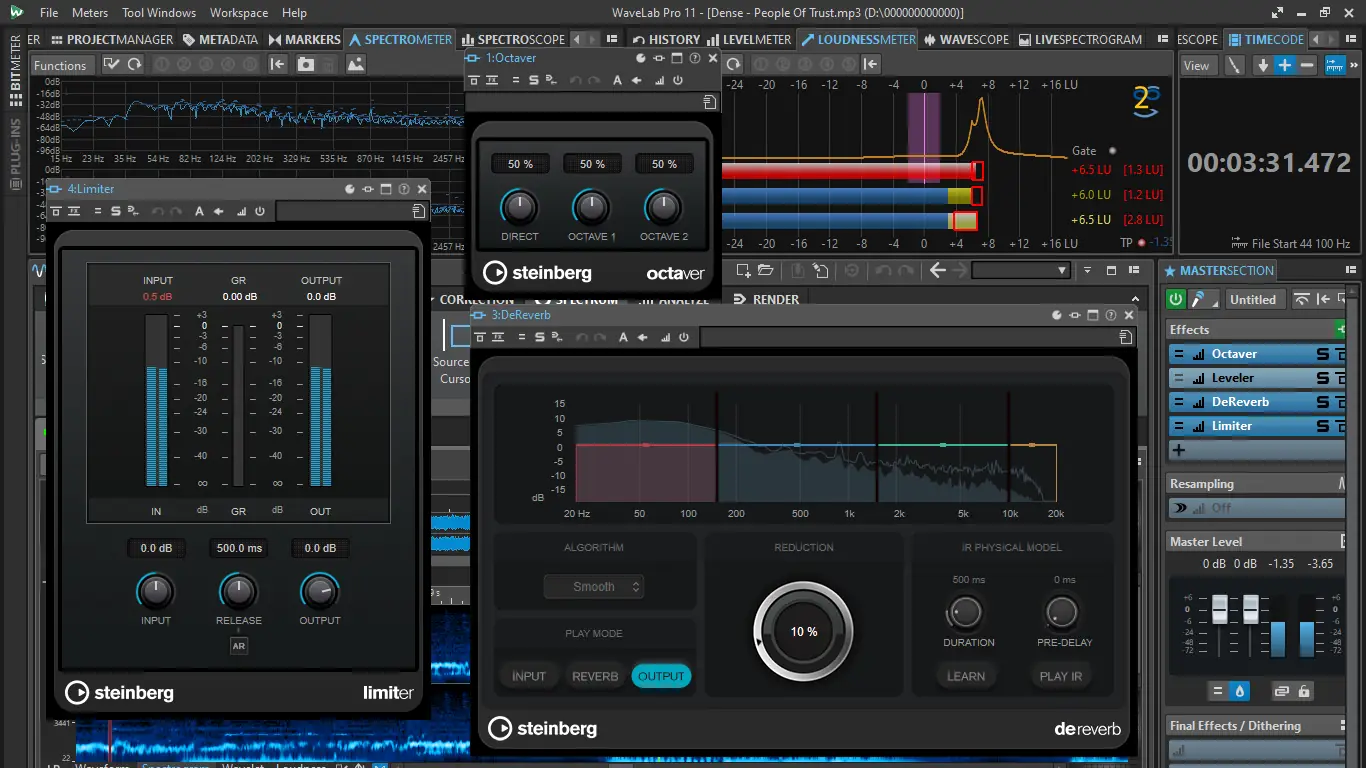This screenshot has width=1366, height=768.
Task: Click the Limiter input value field 0.0 dB
Action: pos(156,548)
